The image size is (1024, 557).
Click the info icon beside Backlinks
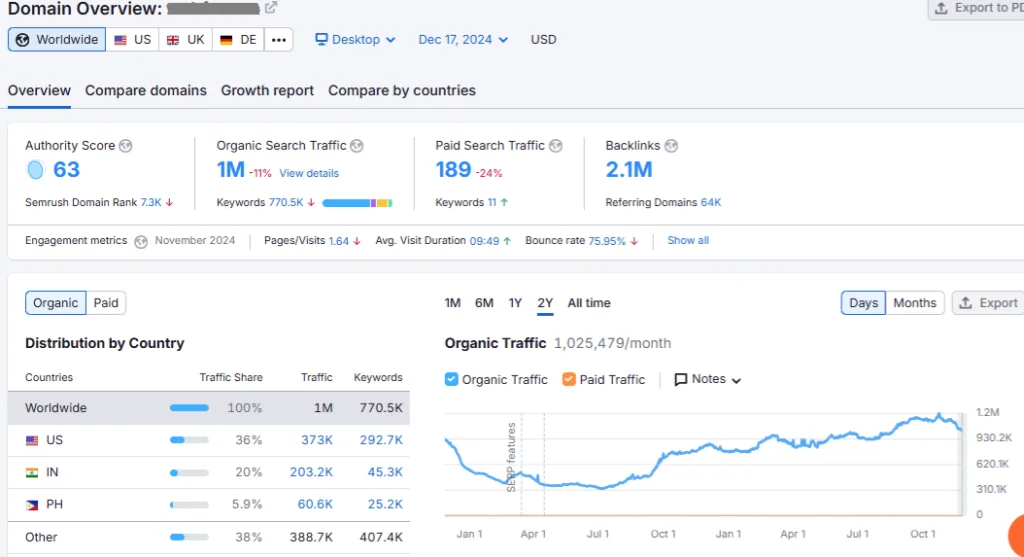(x=671, y=146)
